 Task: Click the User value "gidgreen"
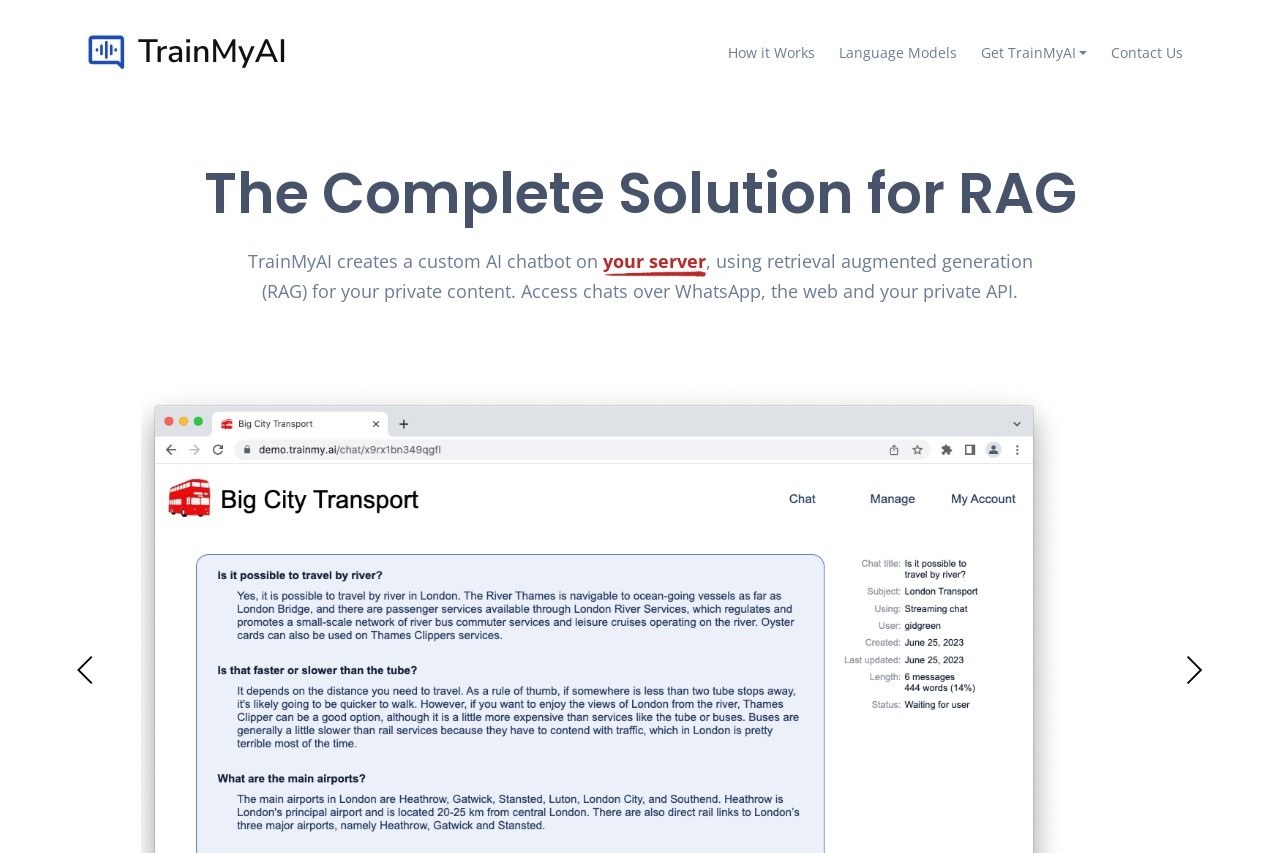coord(923,626)
